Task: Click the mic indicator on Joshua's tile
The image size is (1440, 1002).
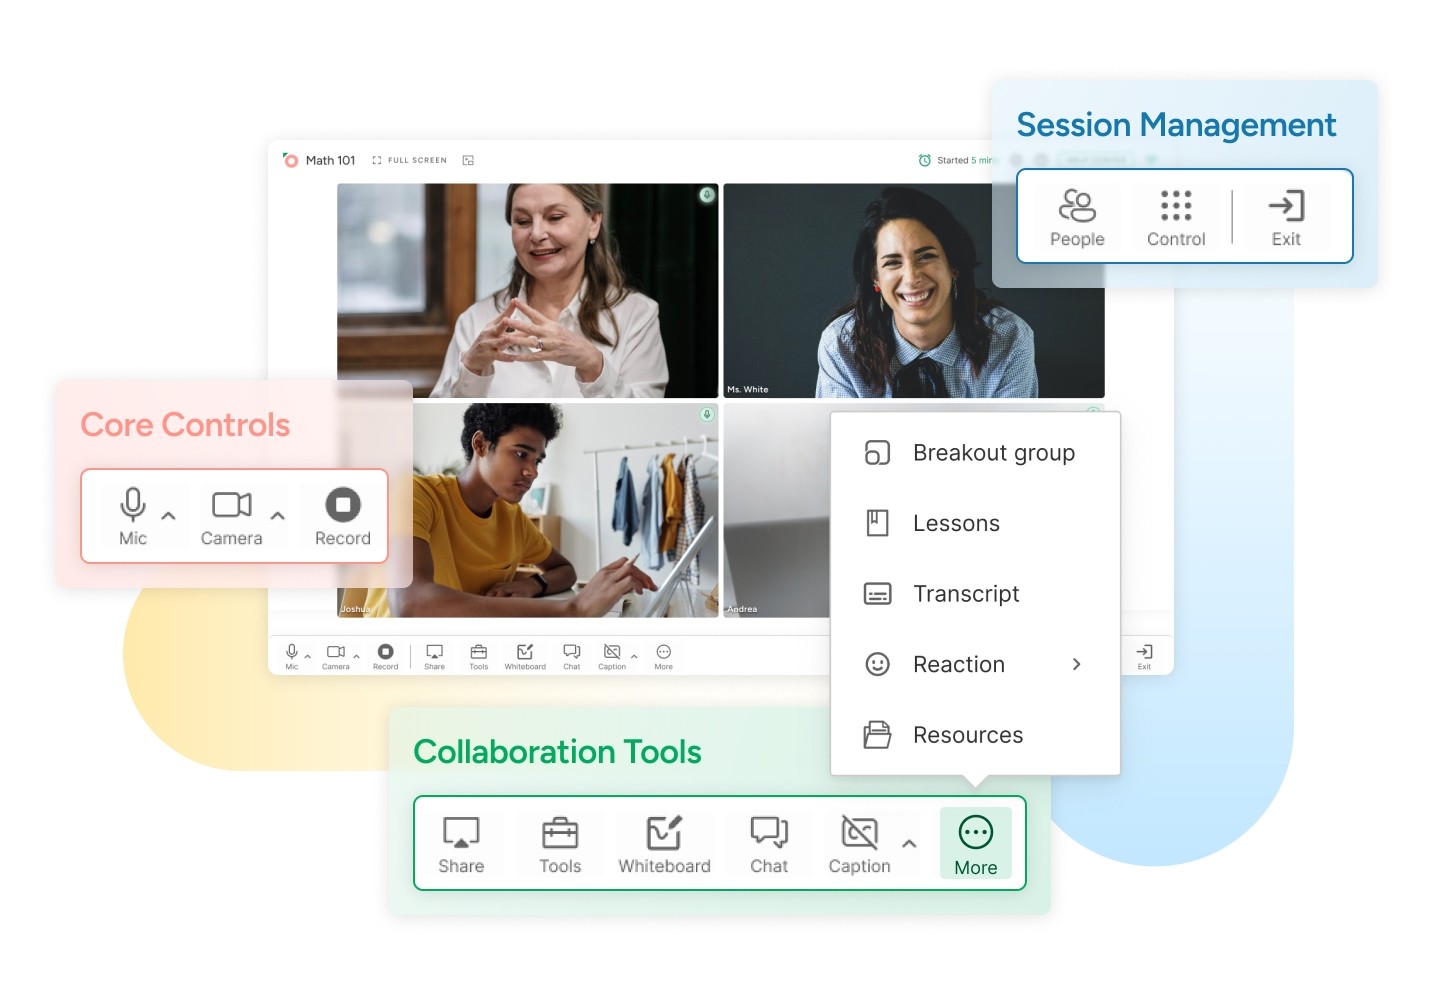Action: pos(707,414)
